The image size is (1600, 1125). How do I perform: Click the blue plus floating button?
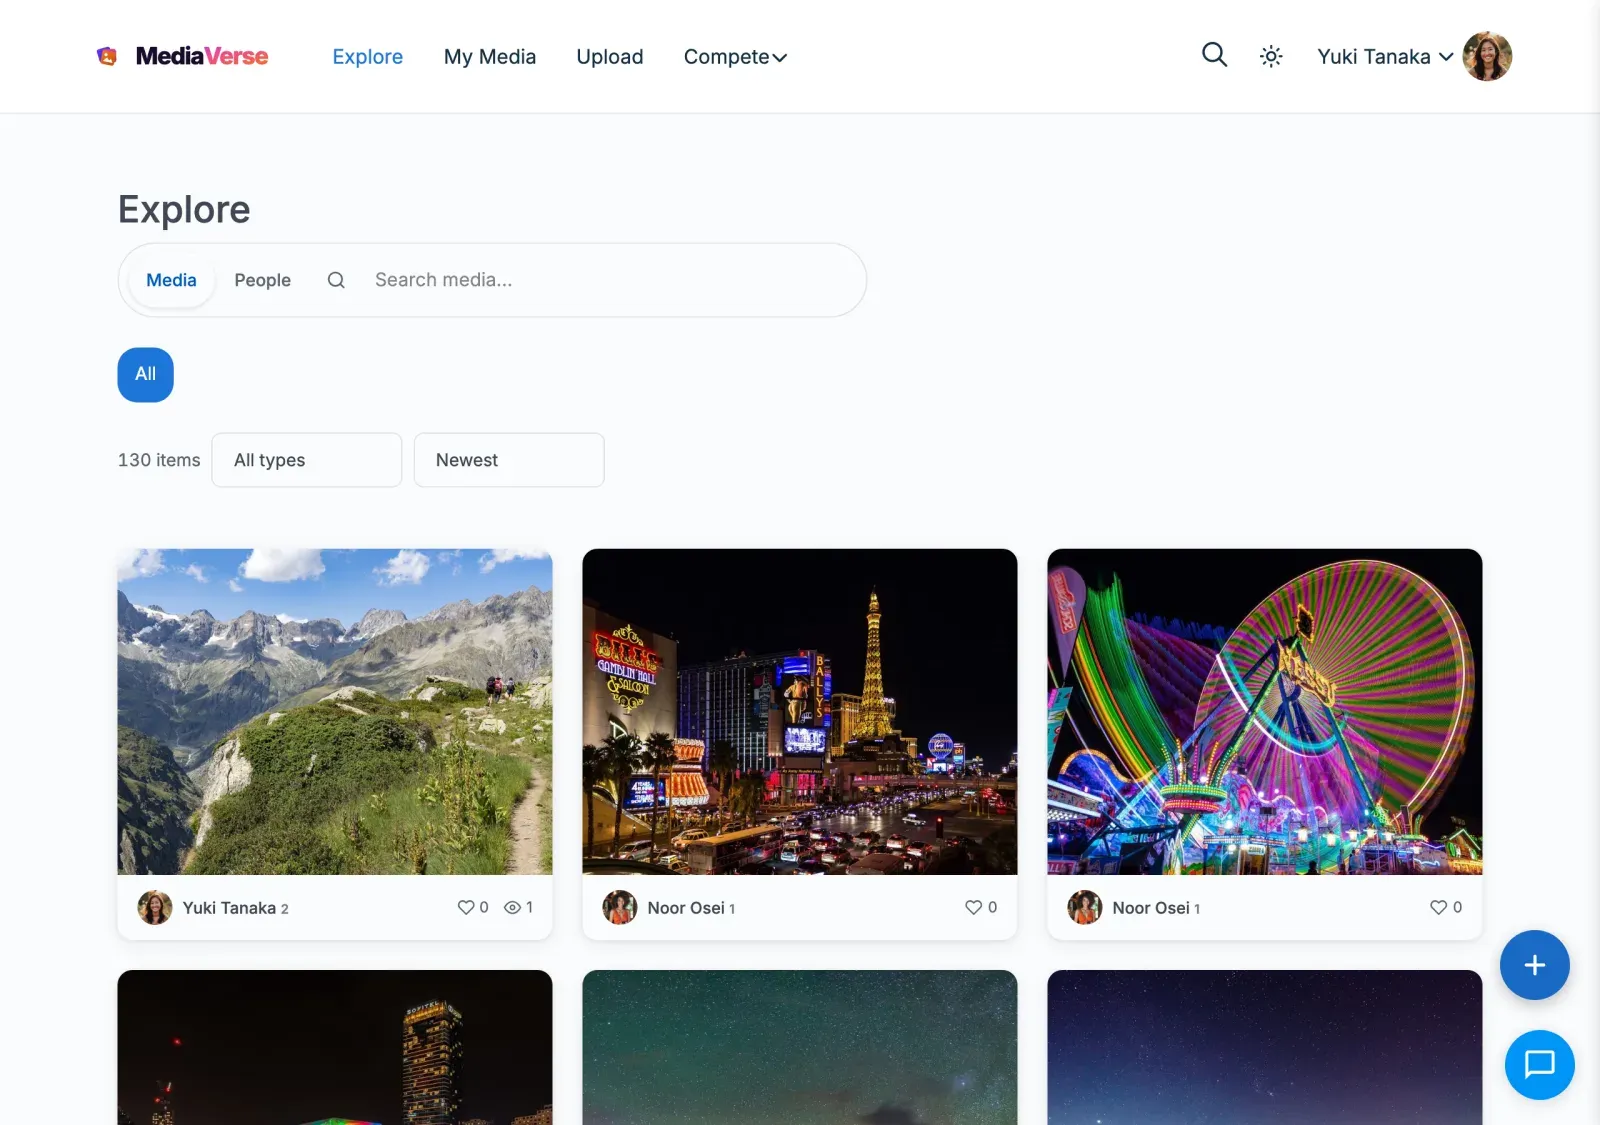tap(1535, 965)
